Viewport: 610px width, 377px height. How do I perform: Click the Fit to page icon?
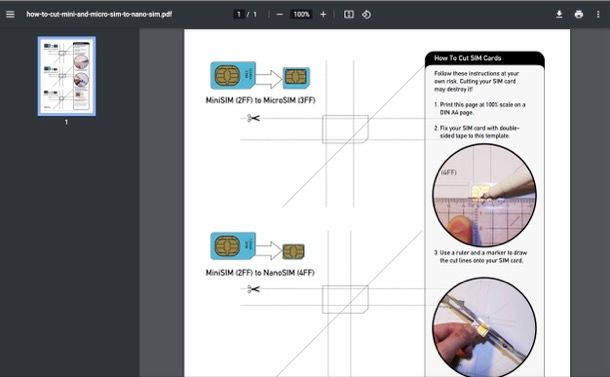[349, 14]
